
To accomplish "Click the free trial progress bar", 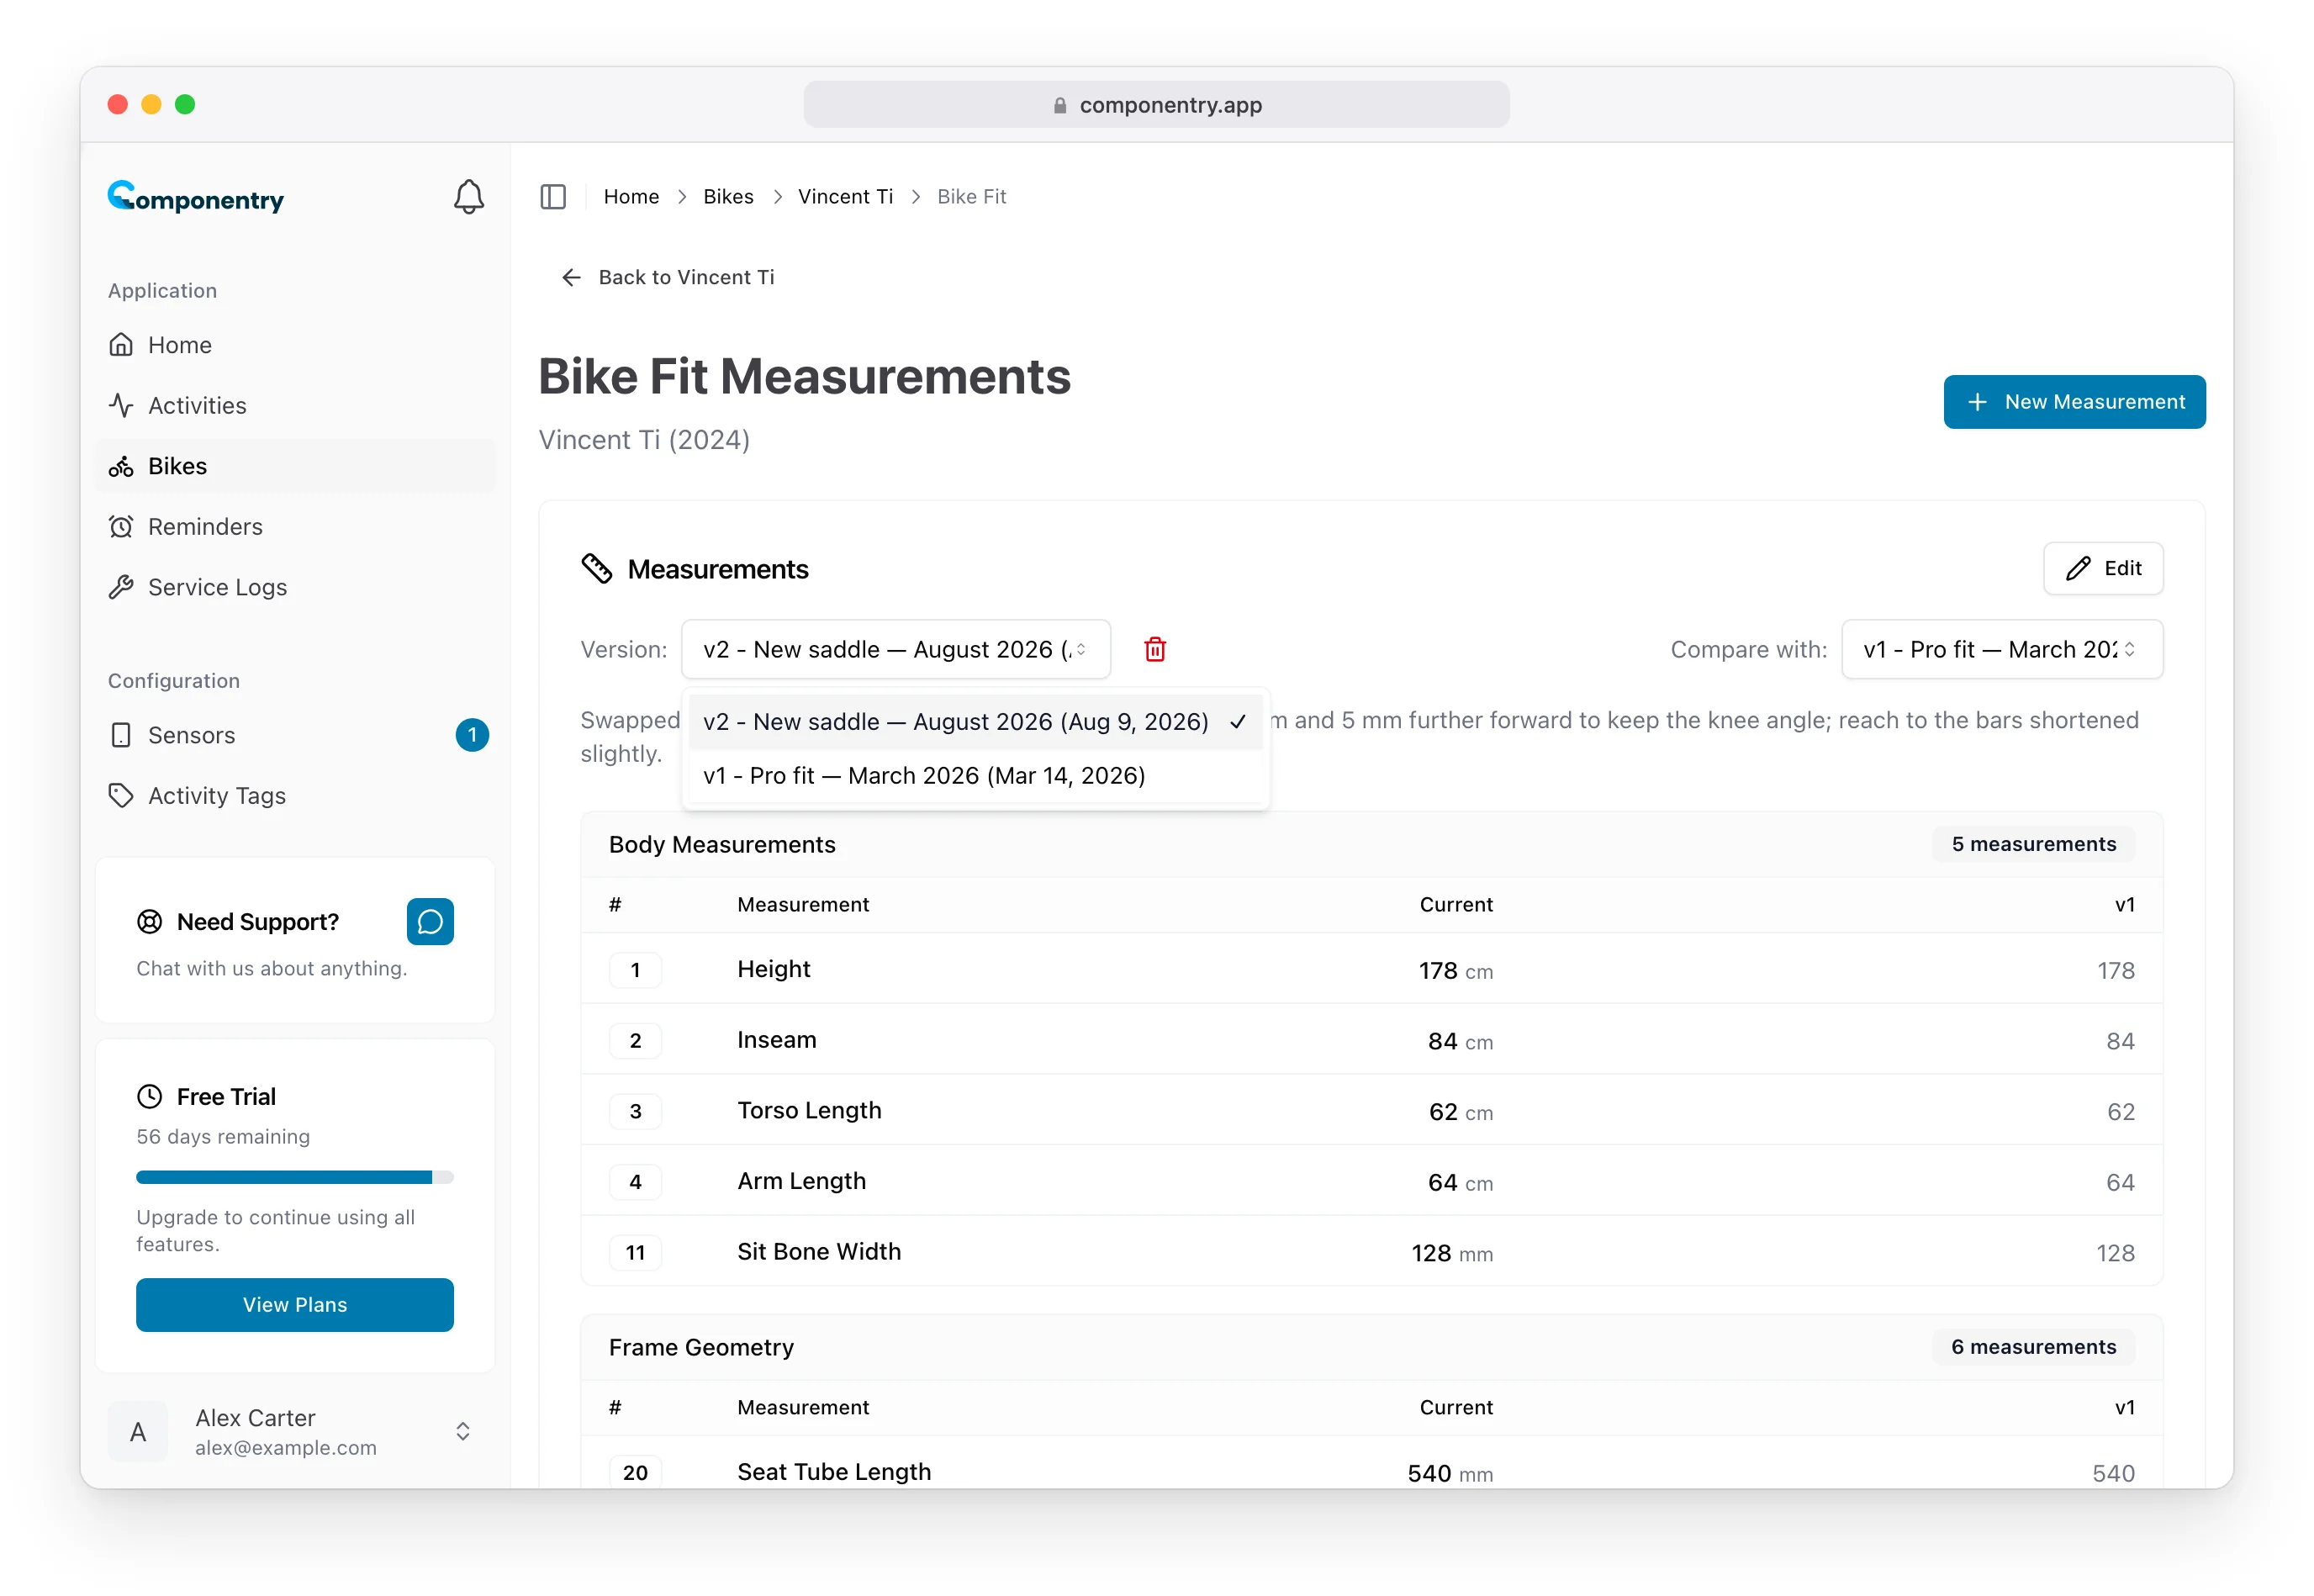I will click(x=295, y=1178).
